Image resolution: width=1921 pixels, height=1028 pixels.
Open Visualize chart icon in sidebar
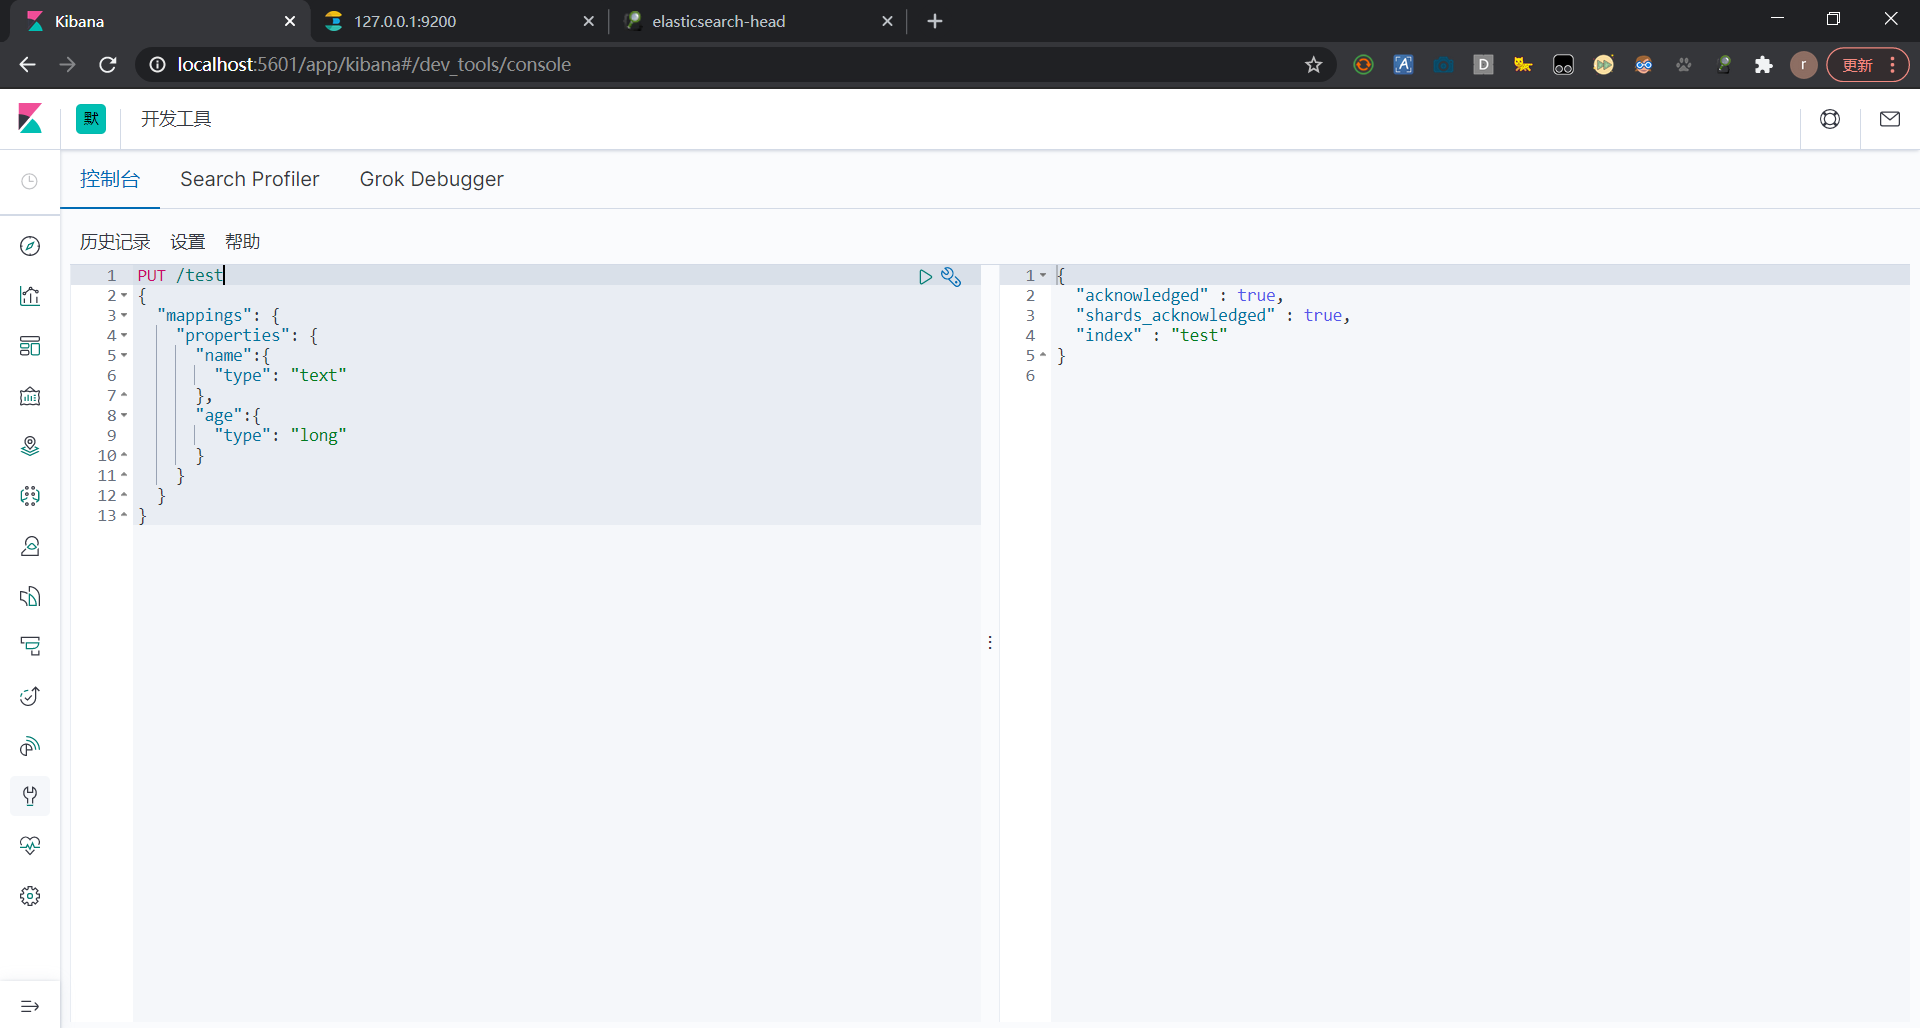30,296
